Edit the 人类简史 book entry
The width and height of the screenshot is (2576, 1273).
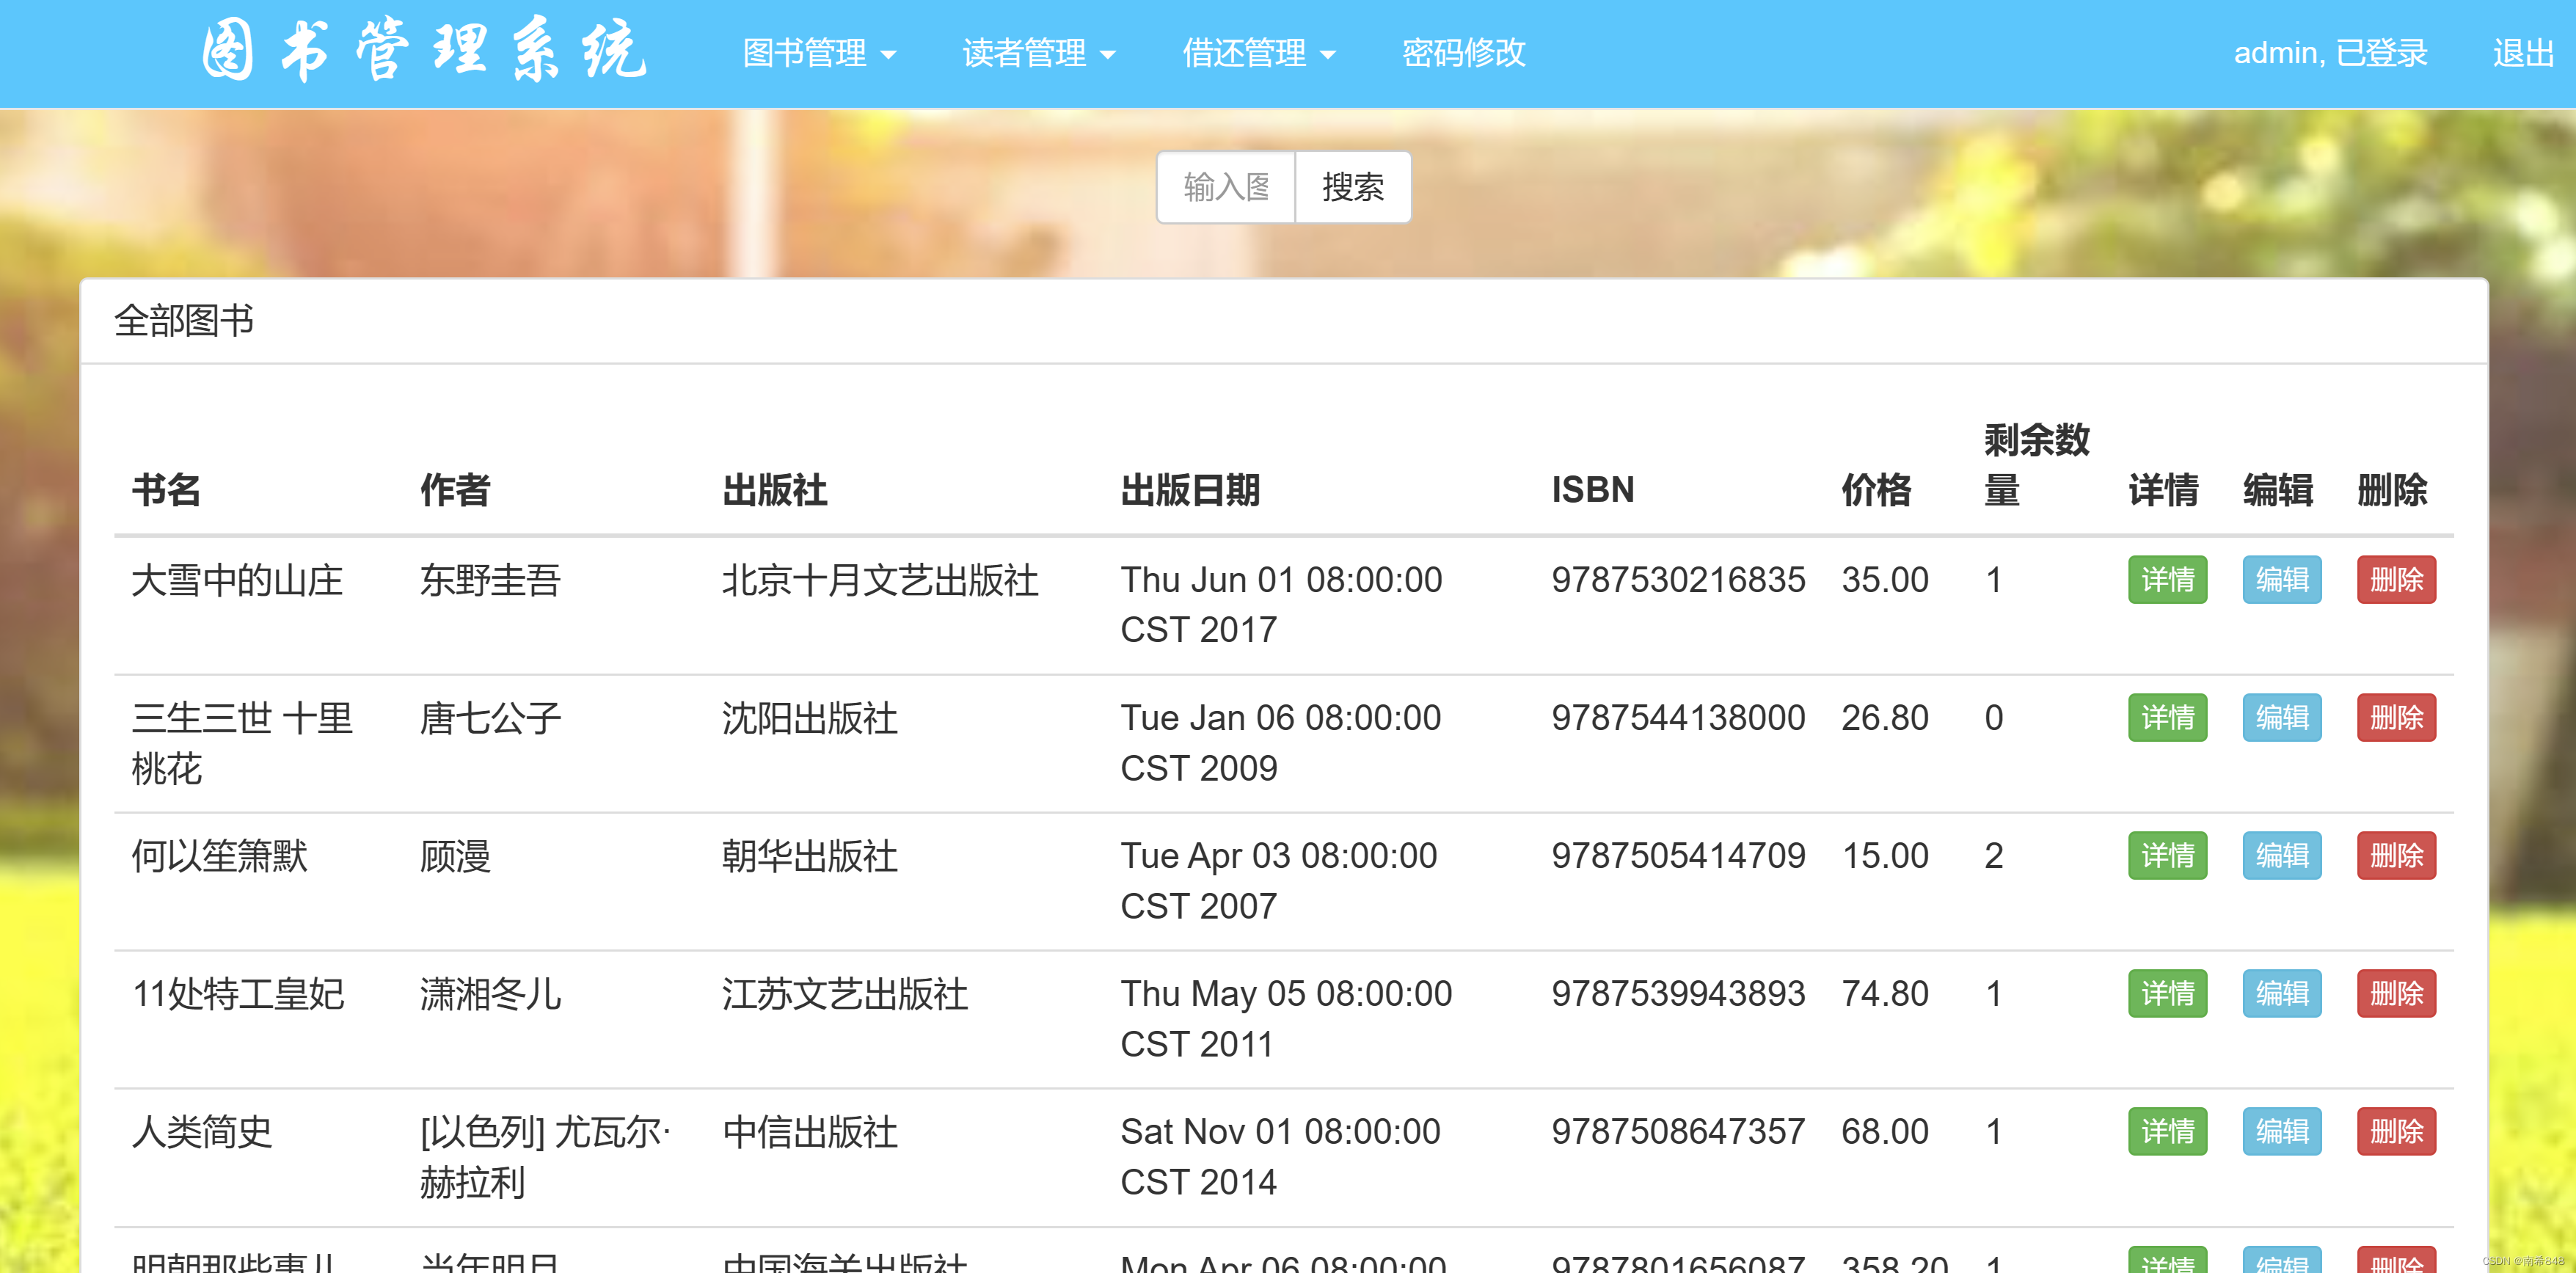coord(2281,1132)
